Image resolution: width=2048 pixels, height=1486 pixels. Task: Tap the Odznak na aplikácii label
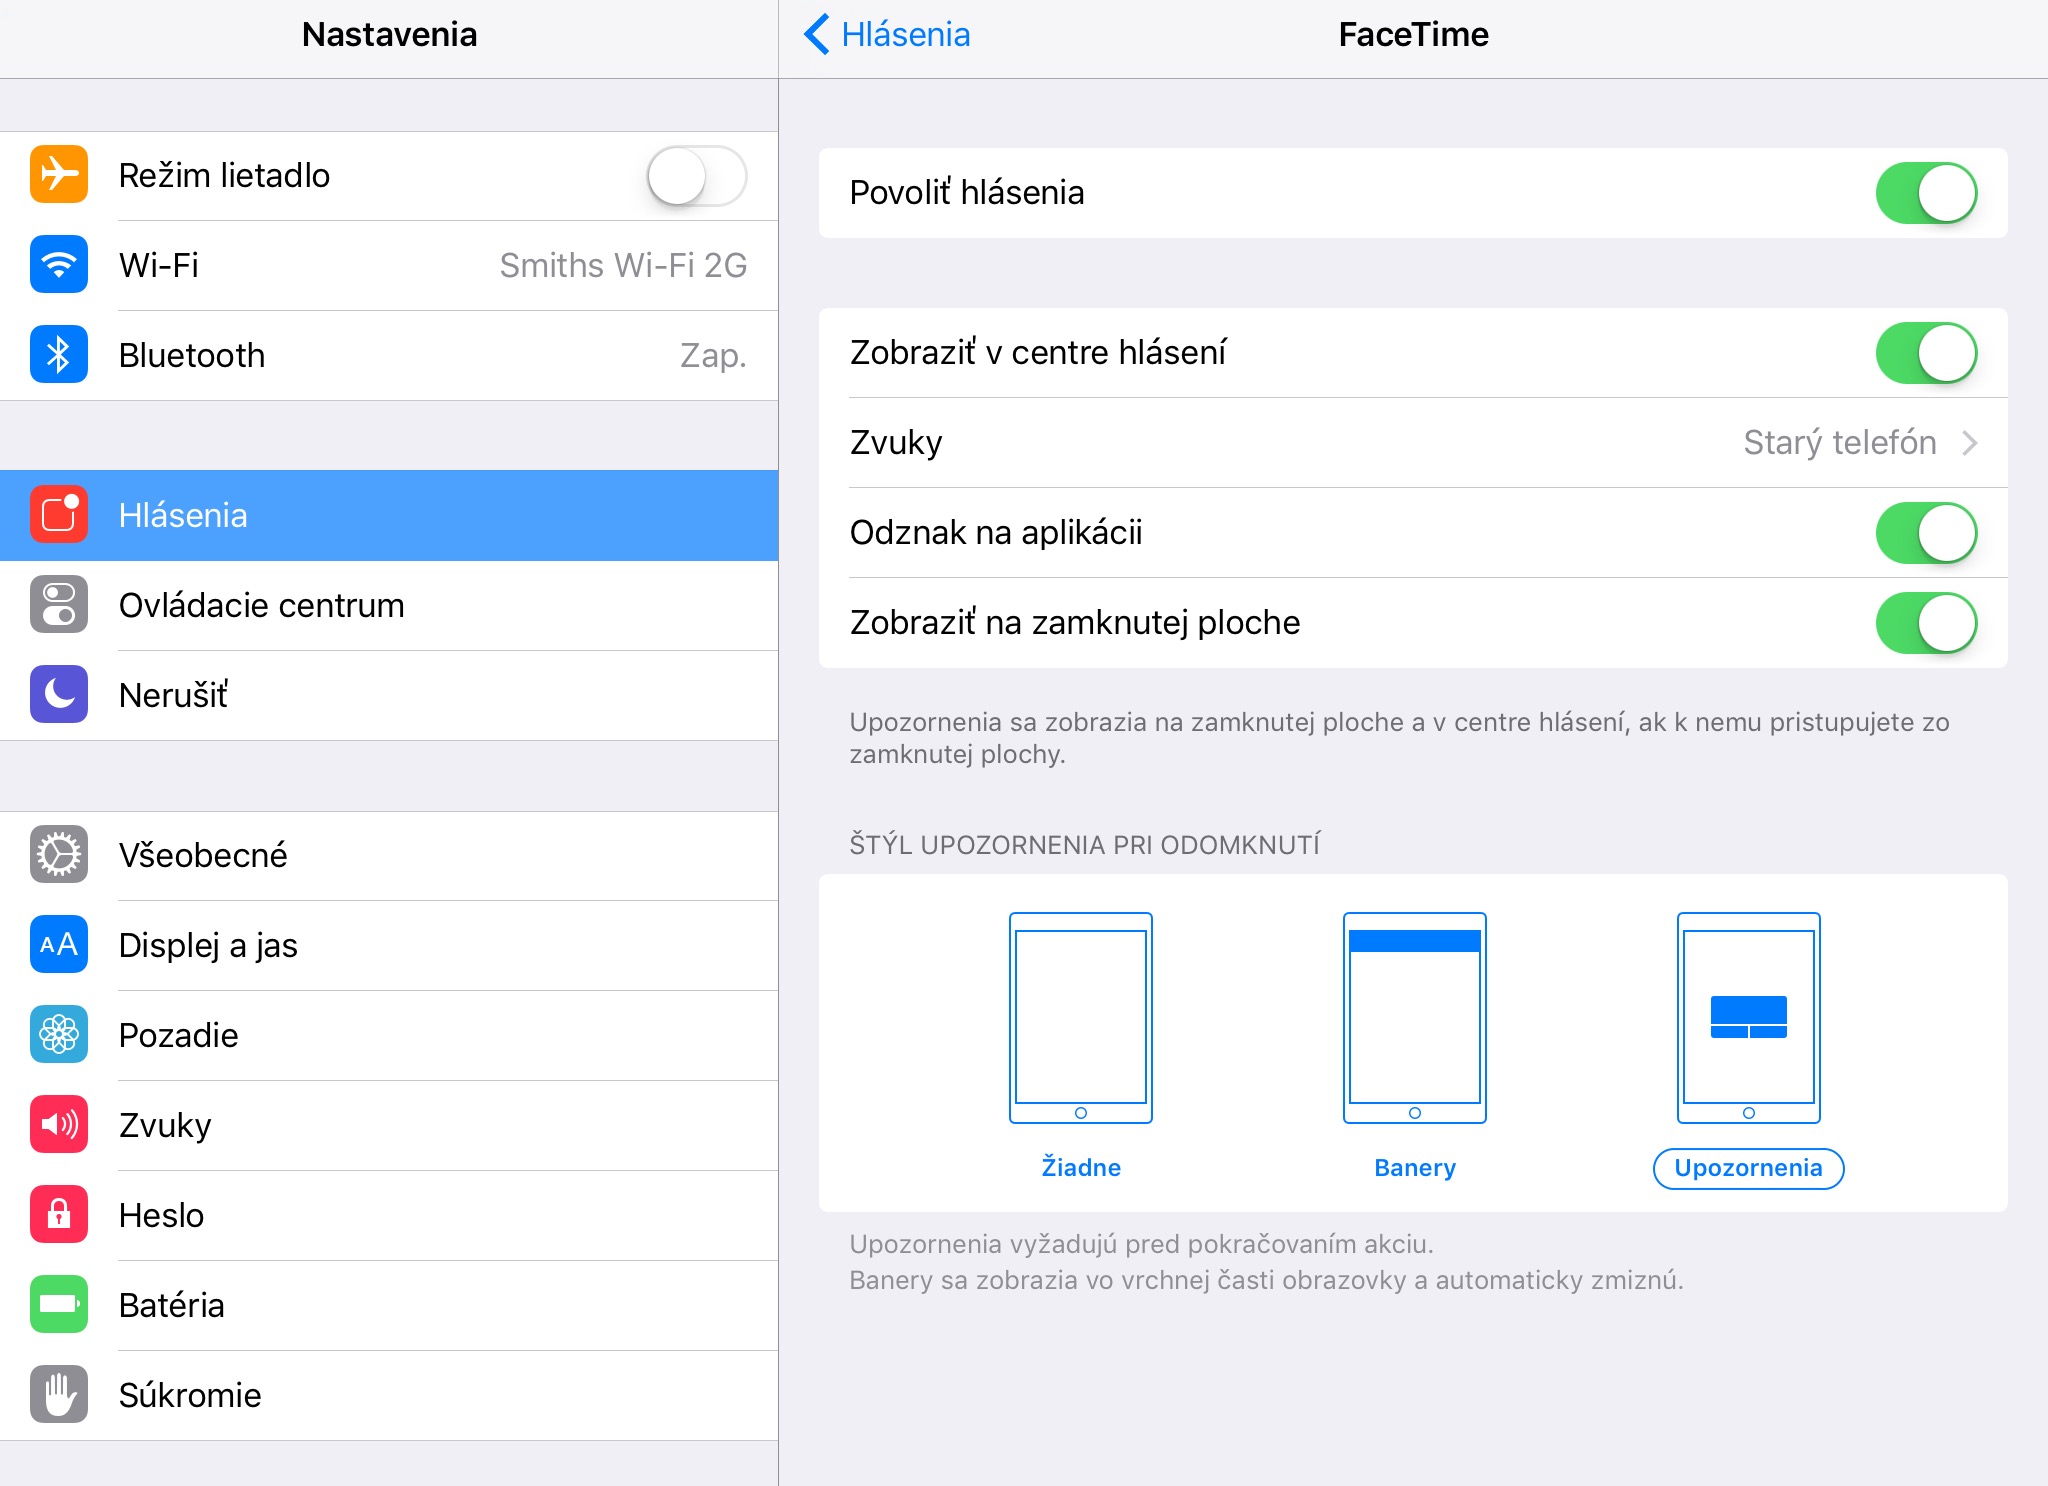coord(996,533)
